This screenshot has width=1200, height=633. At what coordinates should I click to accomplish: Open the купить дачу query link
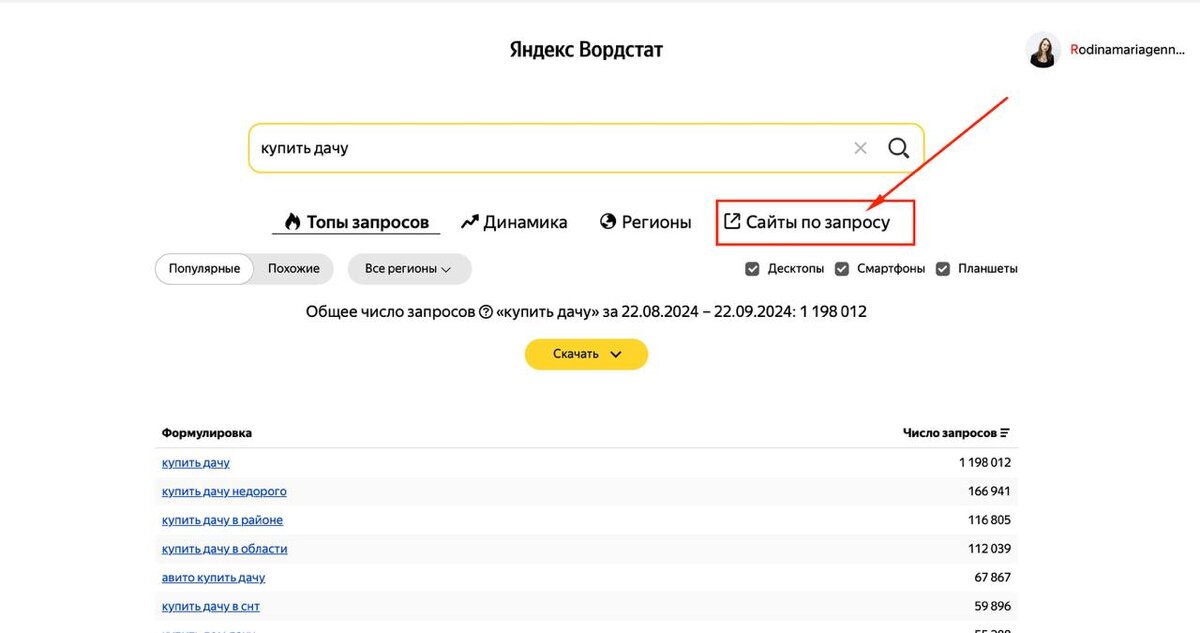click(196, 463)
